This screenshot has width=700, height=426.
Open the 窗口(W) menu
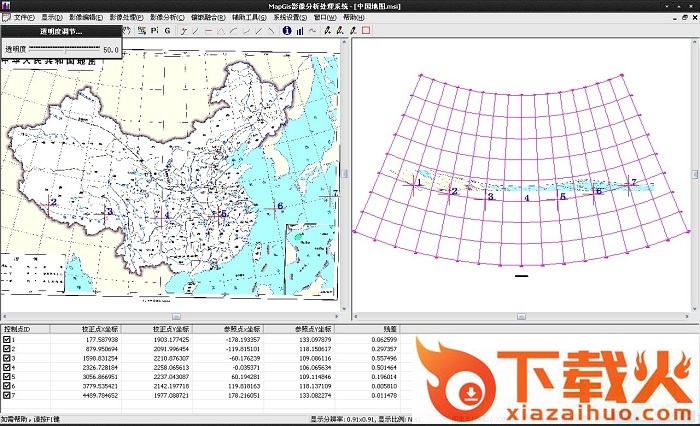point(325,17)
